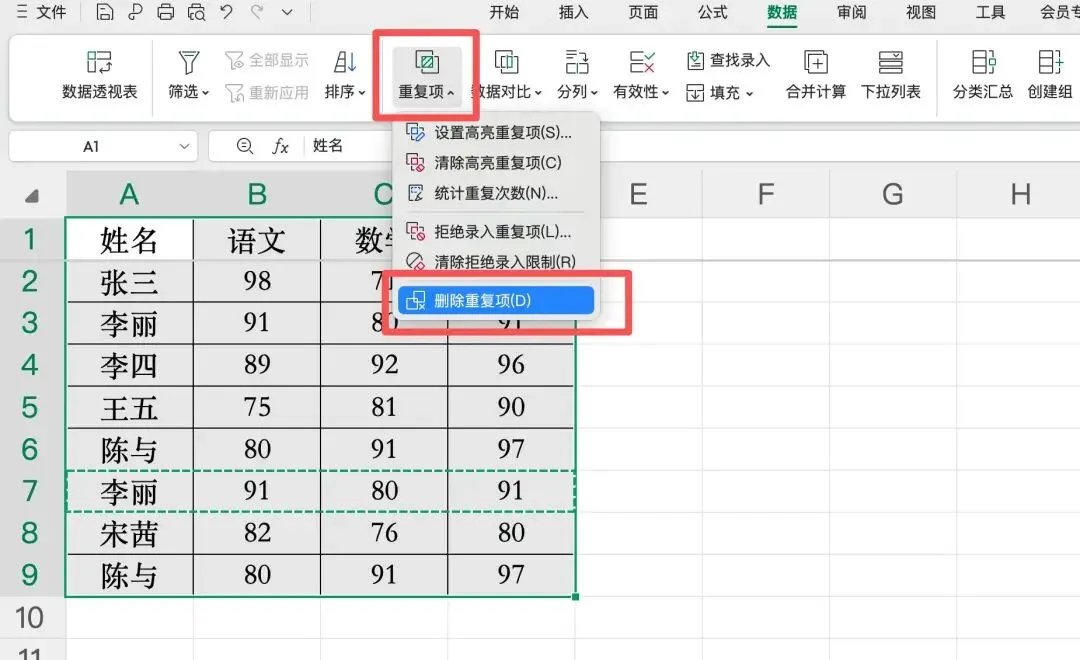Switch to the 开始 tab
The image size is (1080, 660).
pyautogui.click(x=504, y=12)
